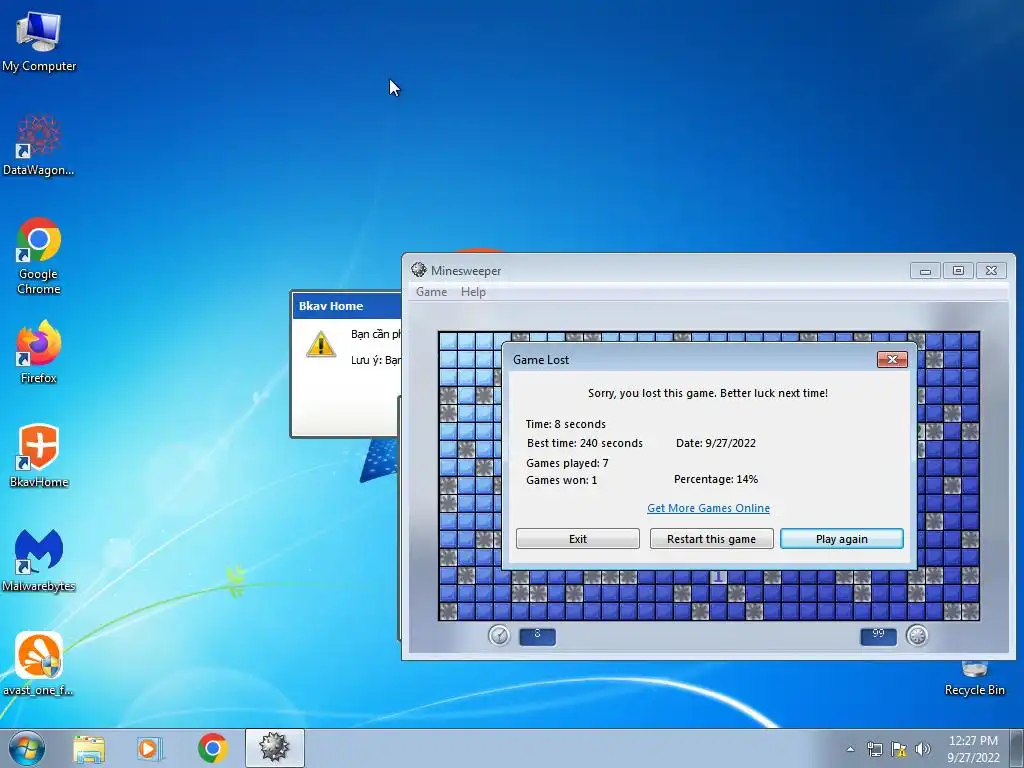Open Action Center flag icon
The height and width of the screenshot is (768, 1024).
899,749
